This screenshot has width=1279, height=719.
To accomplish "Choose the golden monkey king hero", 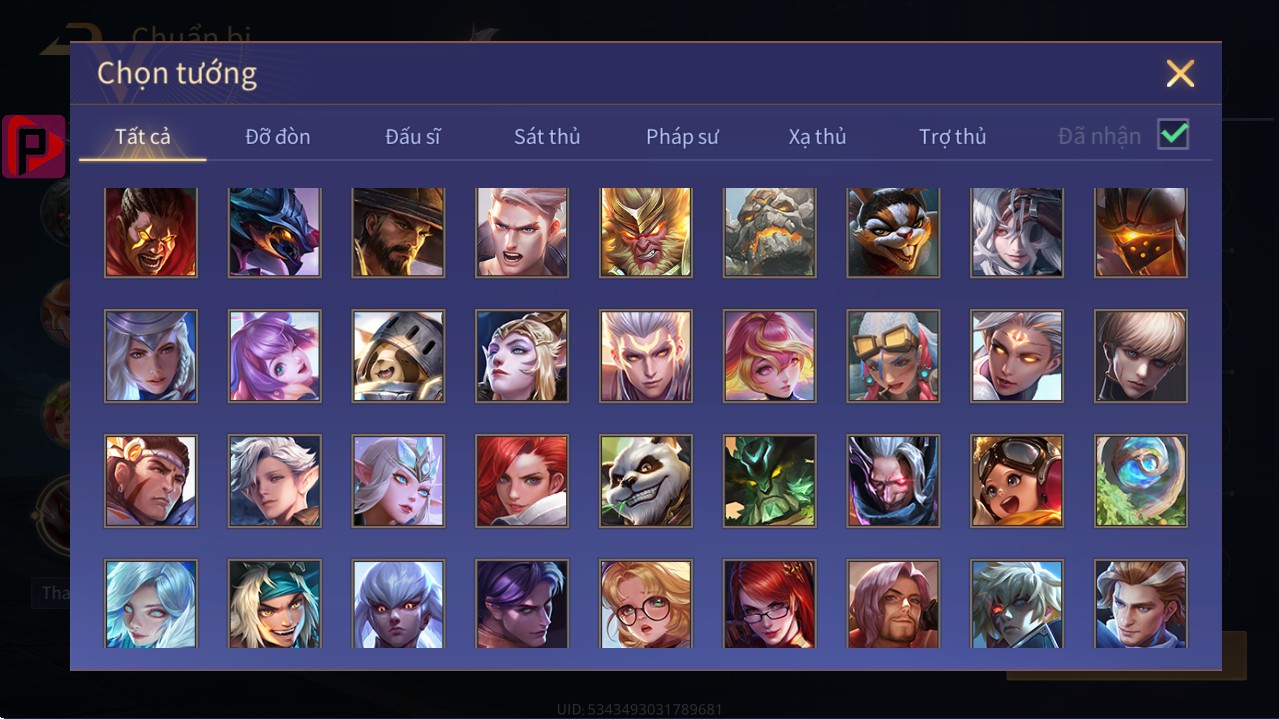I will [646, 232].
